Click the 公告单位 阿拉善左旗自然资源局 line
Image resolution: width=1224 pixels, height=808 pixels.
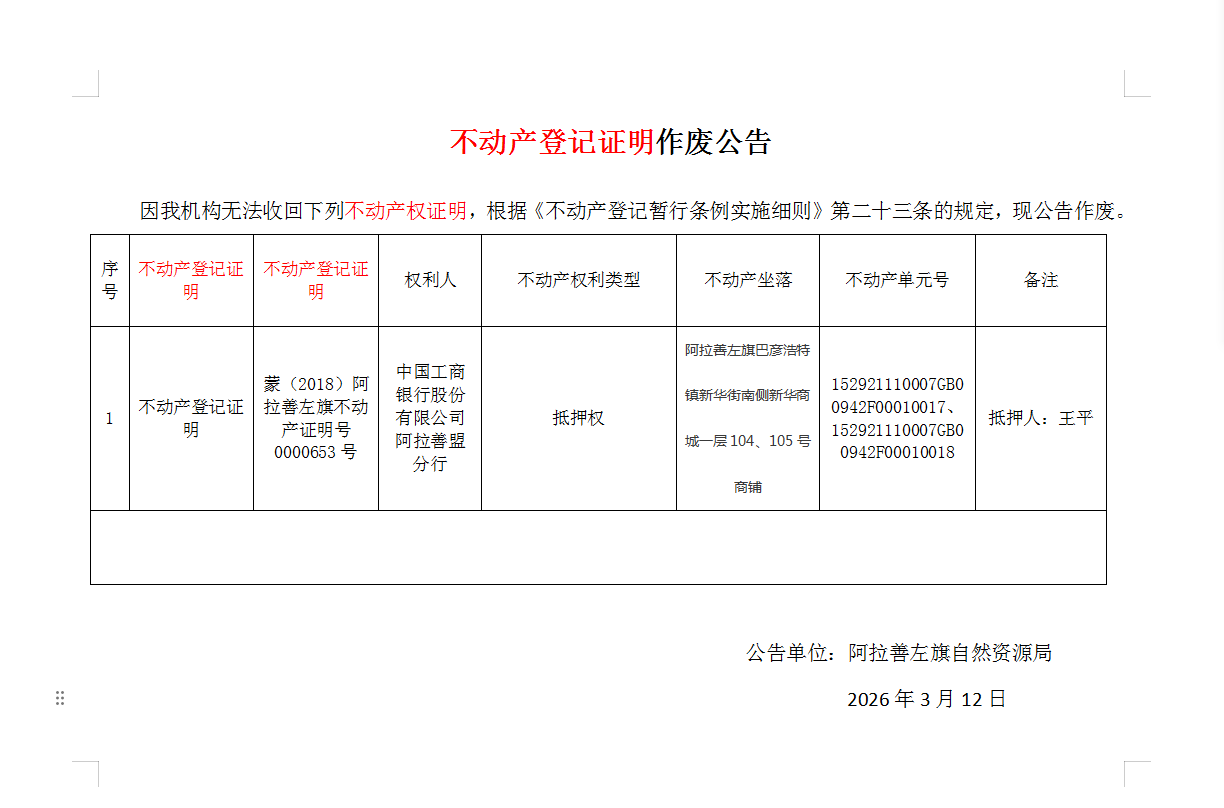(x=898, y=653)
